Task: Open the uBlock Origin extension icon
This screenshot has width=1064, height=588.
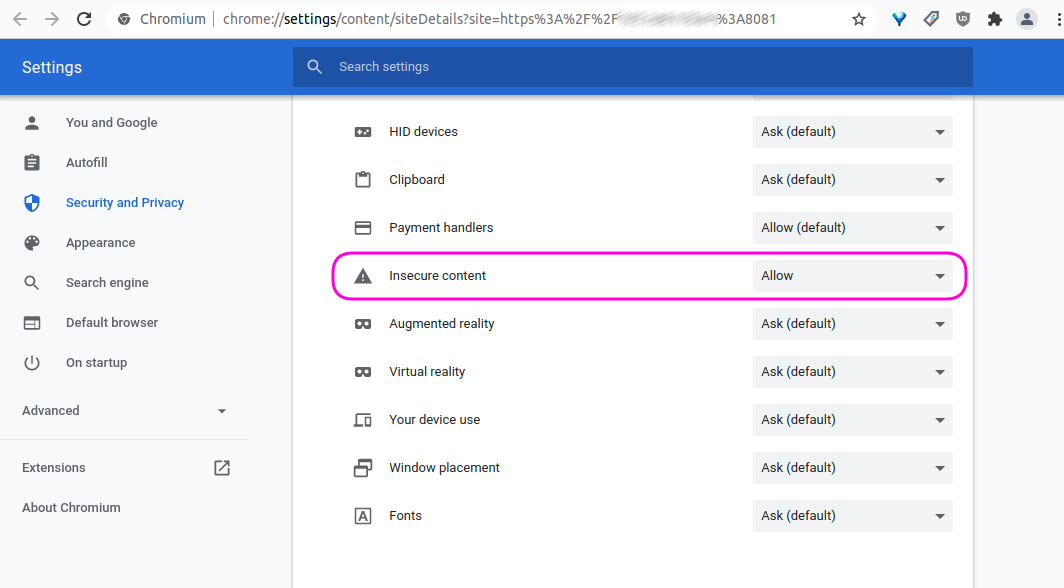Action: 962,18
